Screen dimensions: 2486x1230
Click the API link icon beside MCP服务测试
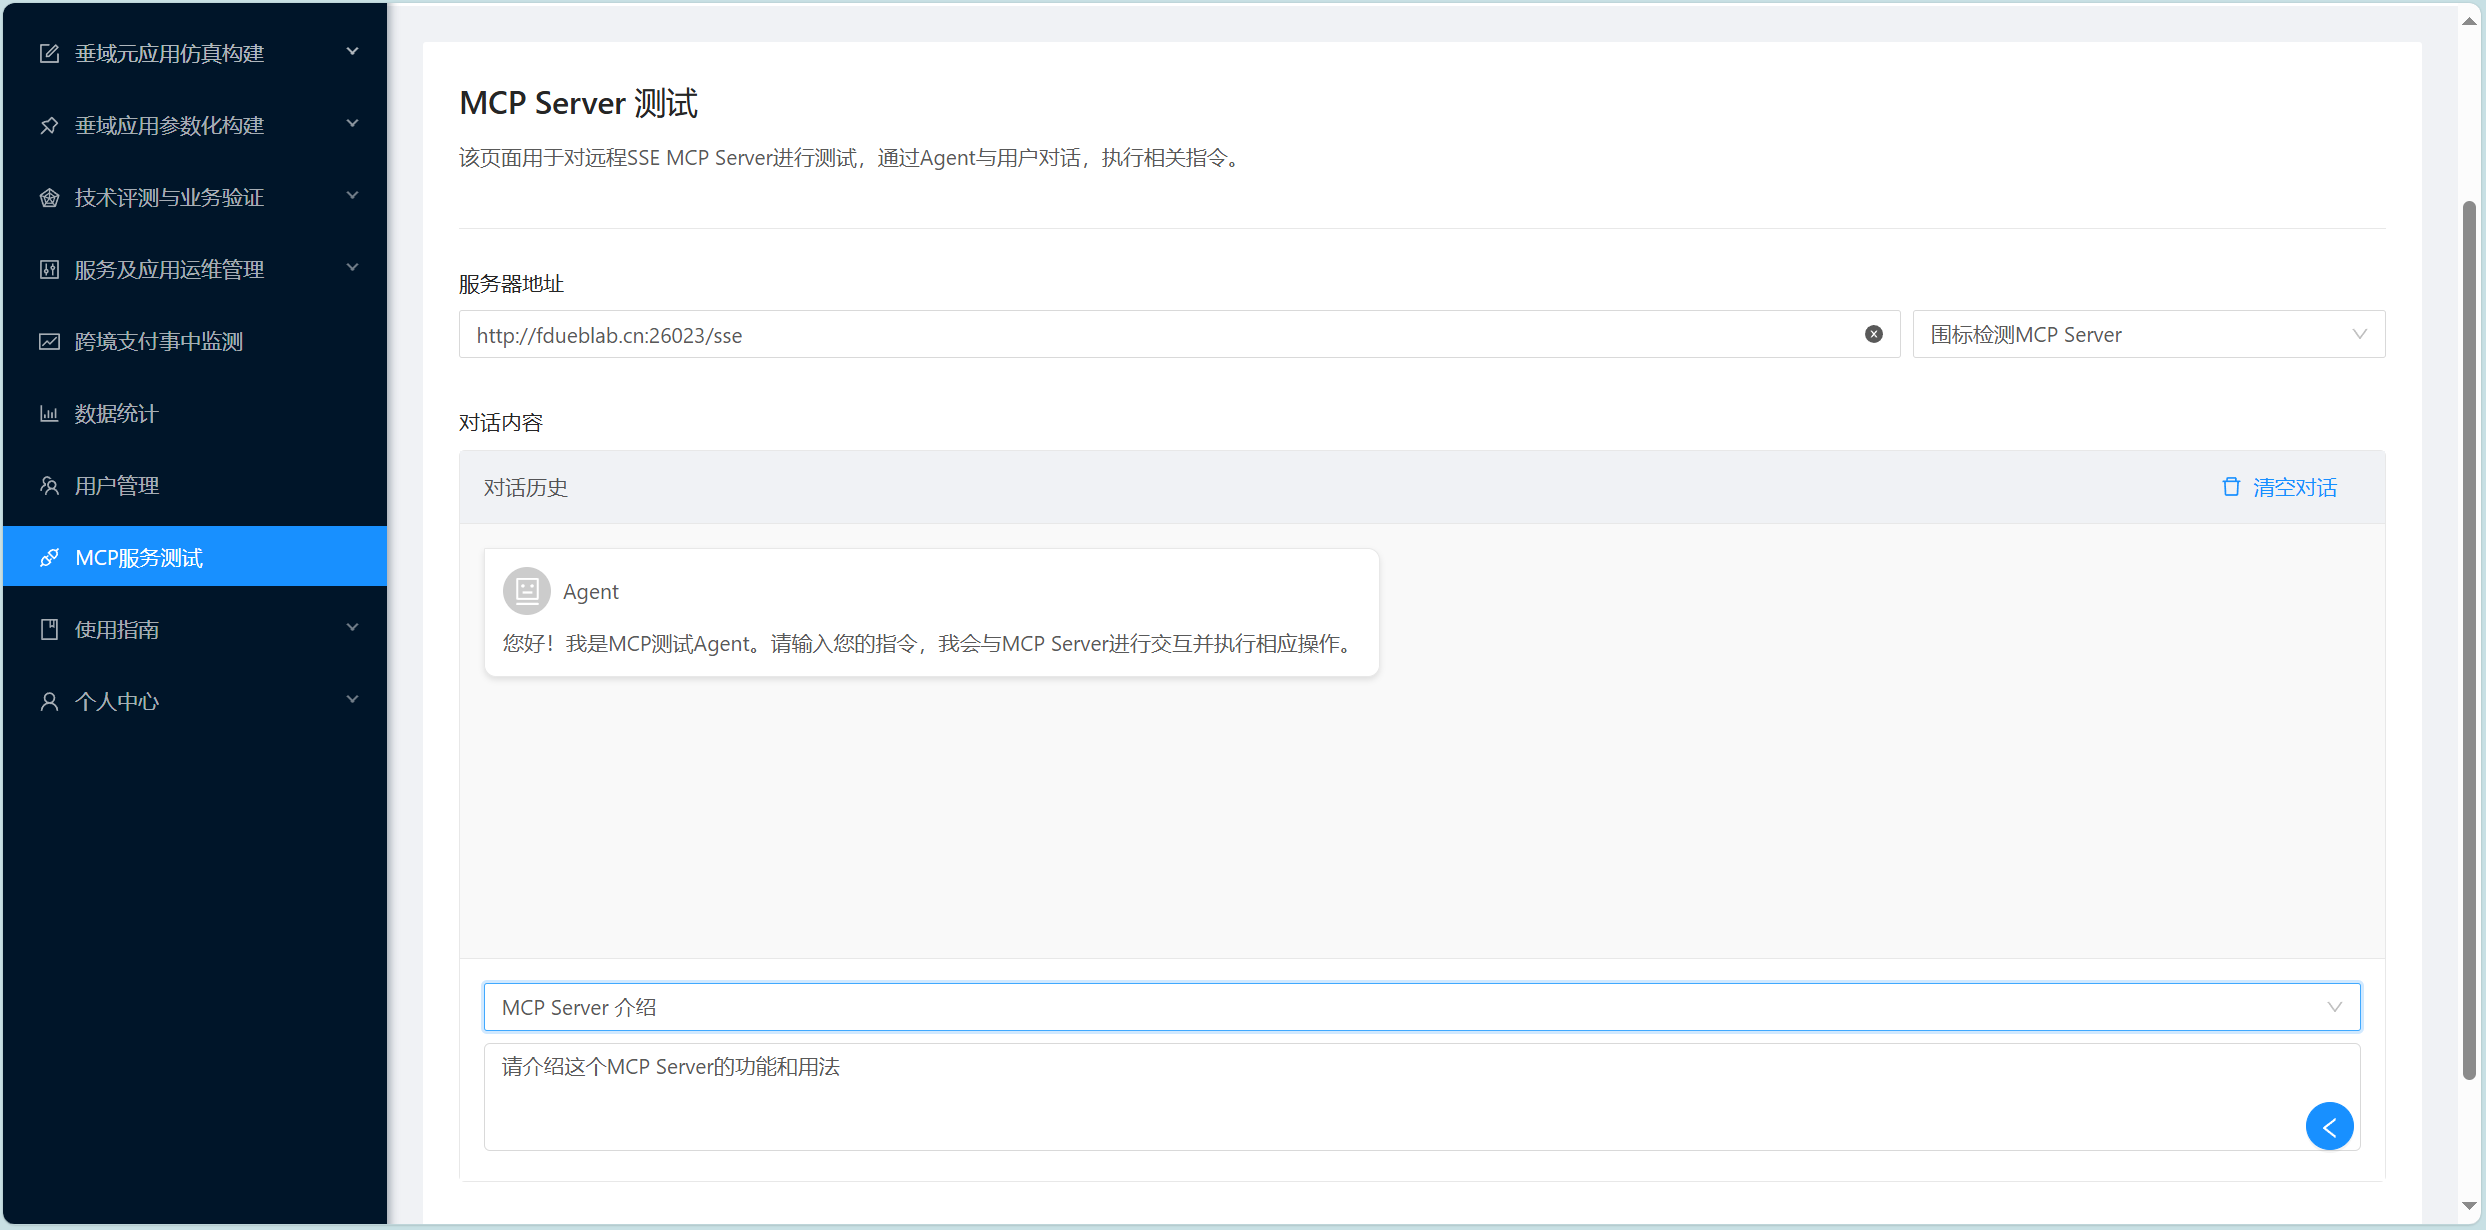click(x=49, y=557)
